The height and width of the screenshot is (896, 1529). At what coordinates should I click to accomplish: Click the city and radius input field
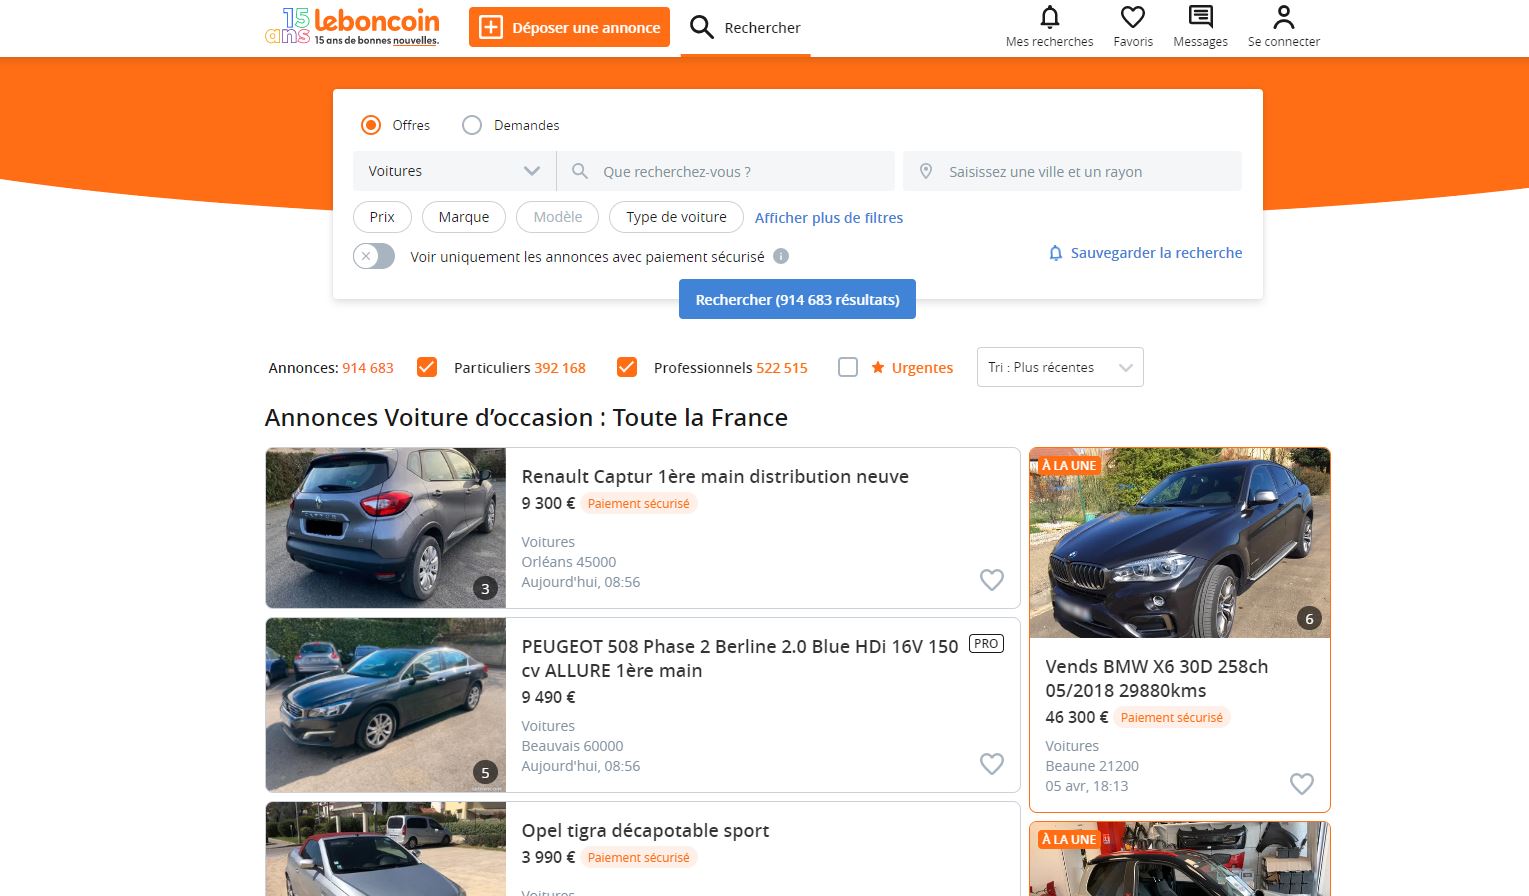[1072, 171]
